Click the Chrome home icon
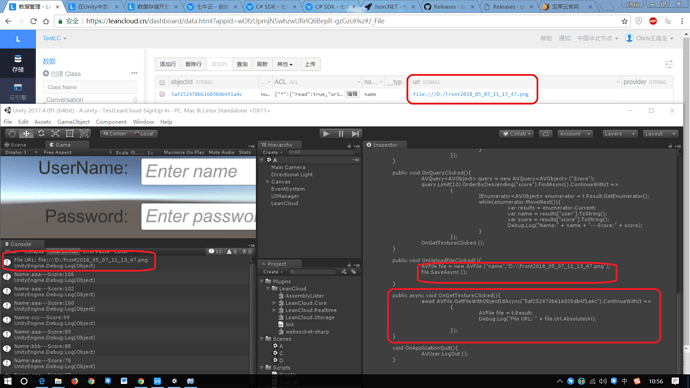The width and height of the screenshot is (690, 388). click(x=46, y=21)
